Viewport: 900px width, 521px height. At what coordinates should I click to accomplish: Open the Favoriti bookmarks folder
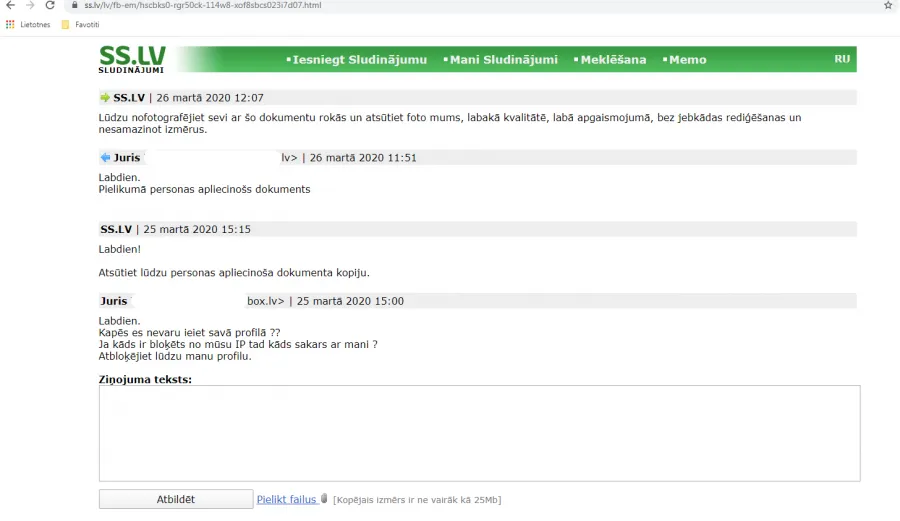pyautogui.click(x=81, y=25)
